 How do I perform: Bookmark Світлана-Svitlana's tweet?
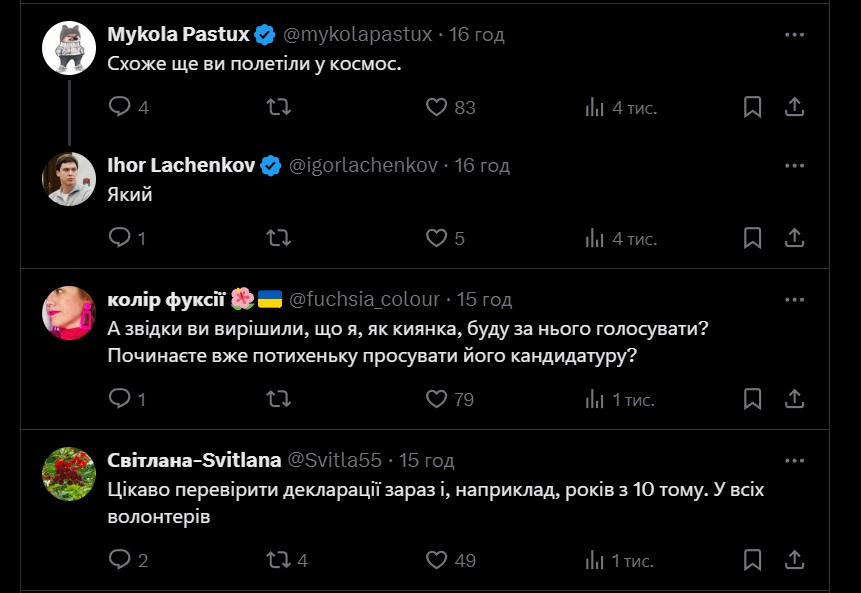point(753,560)
